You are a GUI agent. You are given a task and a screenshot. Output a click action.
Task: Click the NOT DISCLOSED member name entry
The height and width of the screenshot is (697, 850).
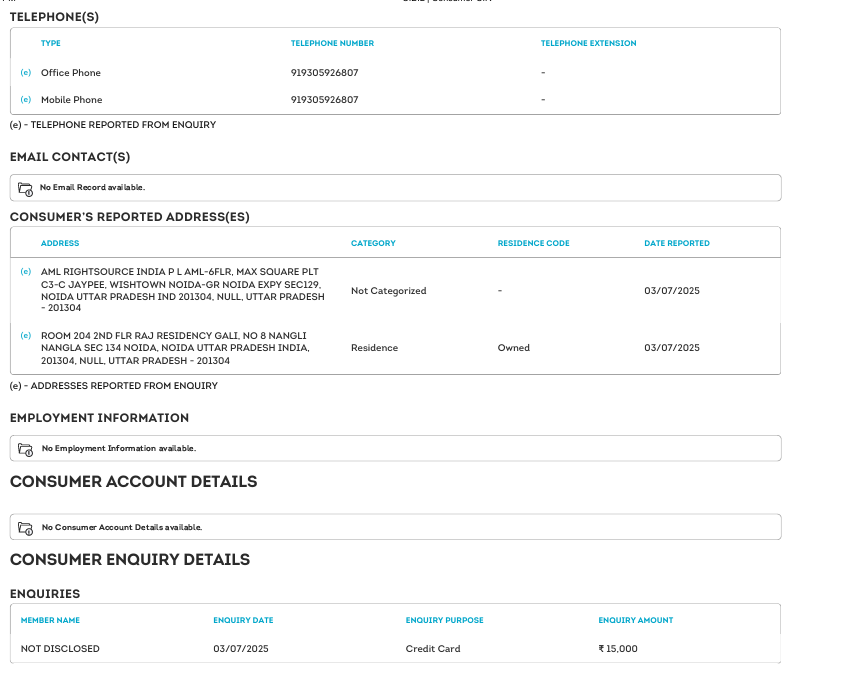pos(60,649)
